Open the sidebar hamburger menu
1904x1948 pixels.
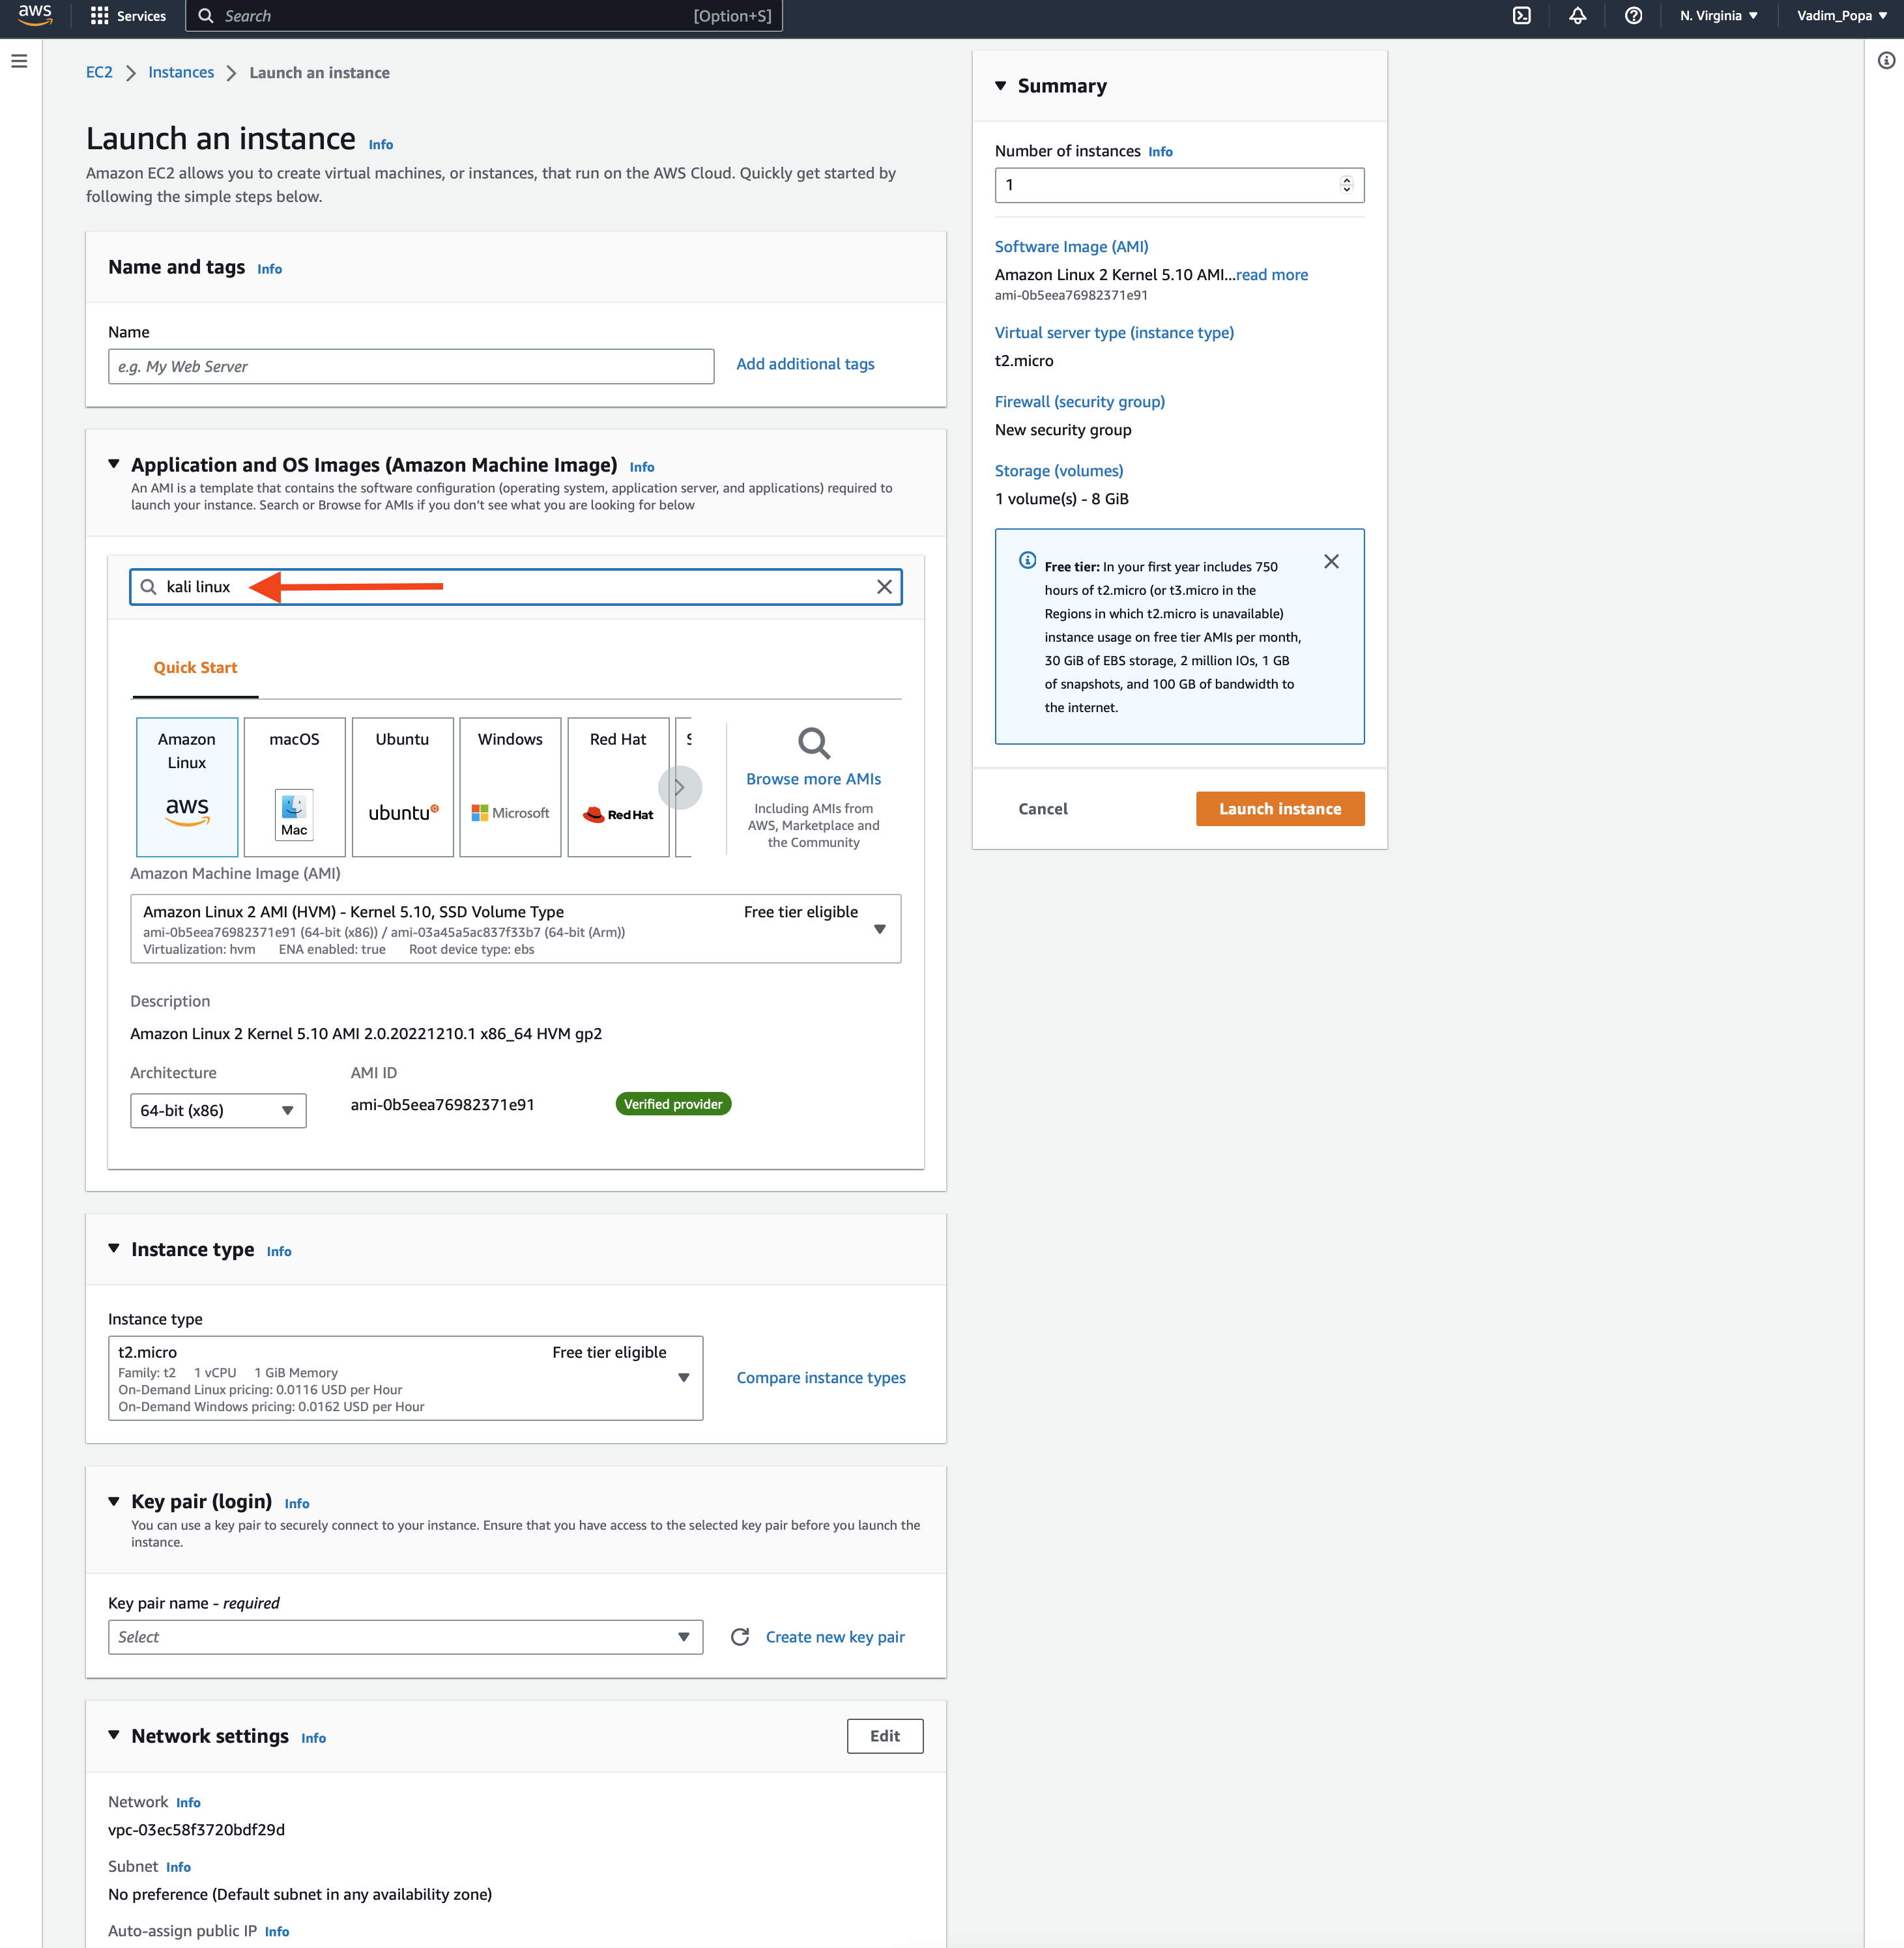[18, 61]
